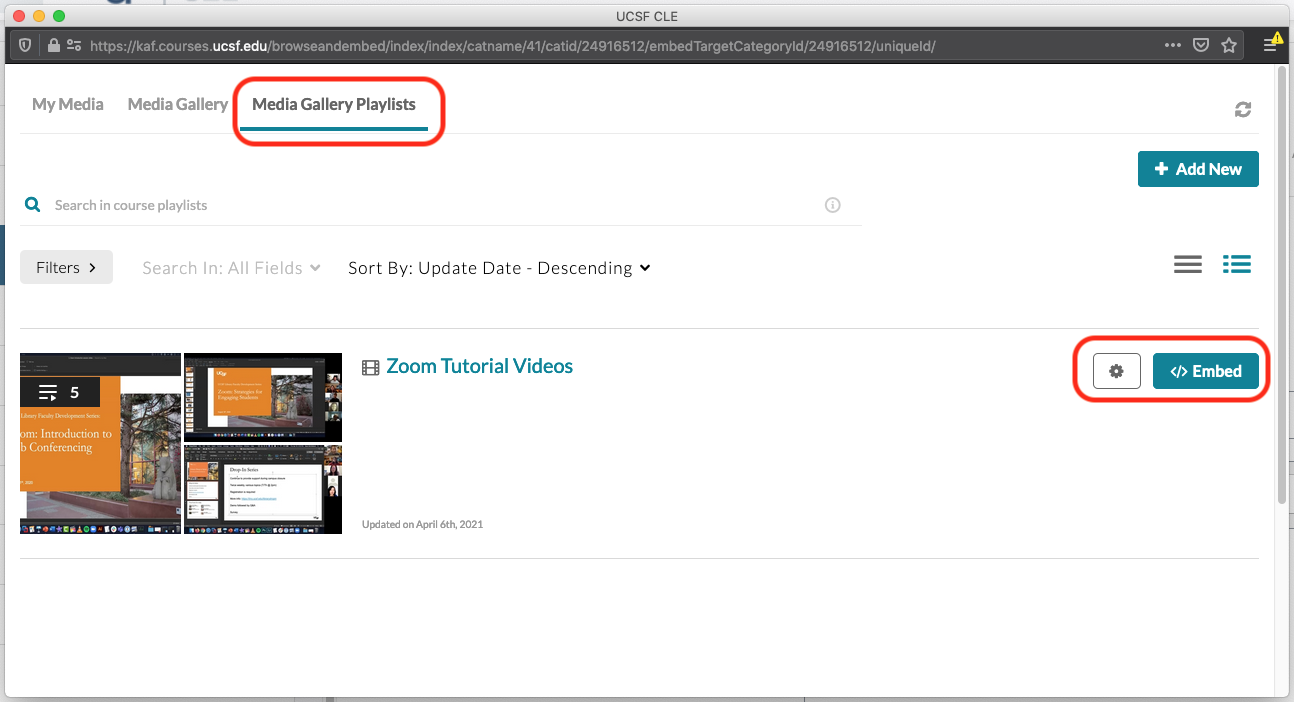This screenshot has height=702, width=1294.
Task: Embed the Zoom Tutorial Videos playlist
Action: 1205,371
